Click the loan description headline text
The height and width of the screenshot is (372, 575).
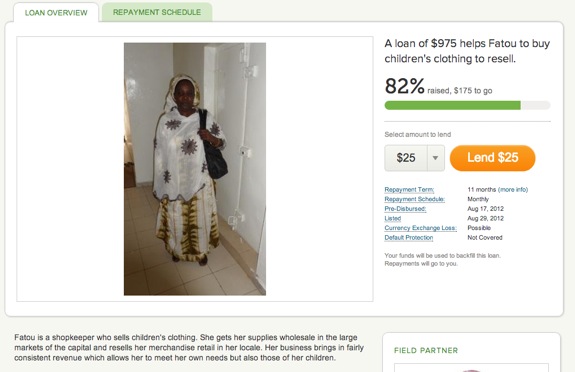pyautogui.click(x=467, y=51)
